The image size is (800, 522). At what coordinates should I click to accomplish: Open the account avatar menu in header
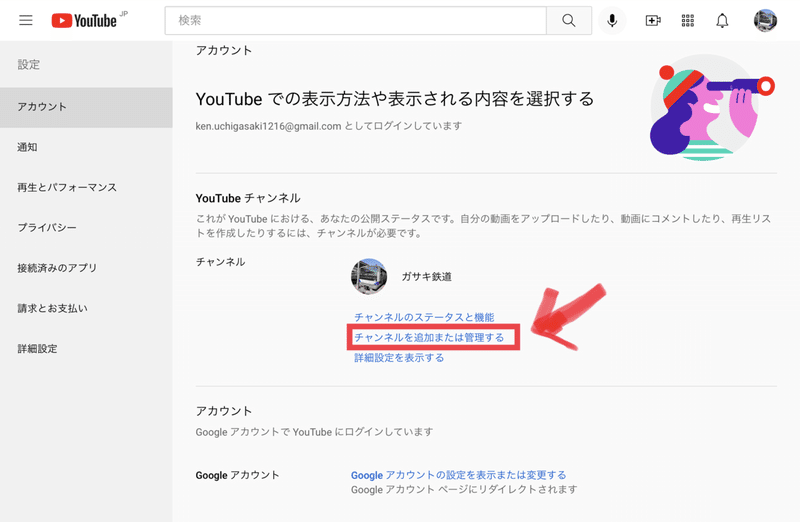point(765,20)
